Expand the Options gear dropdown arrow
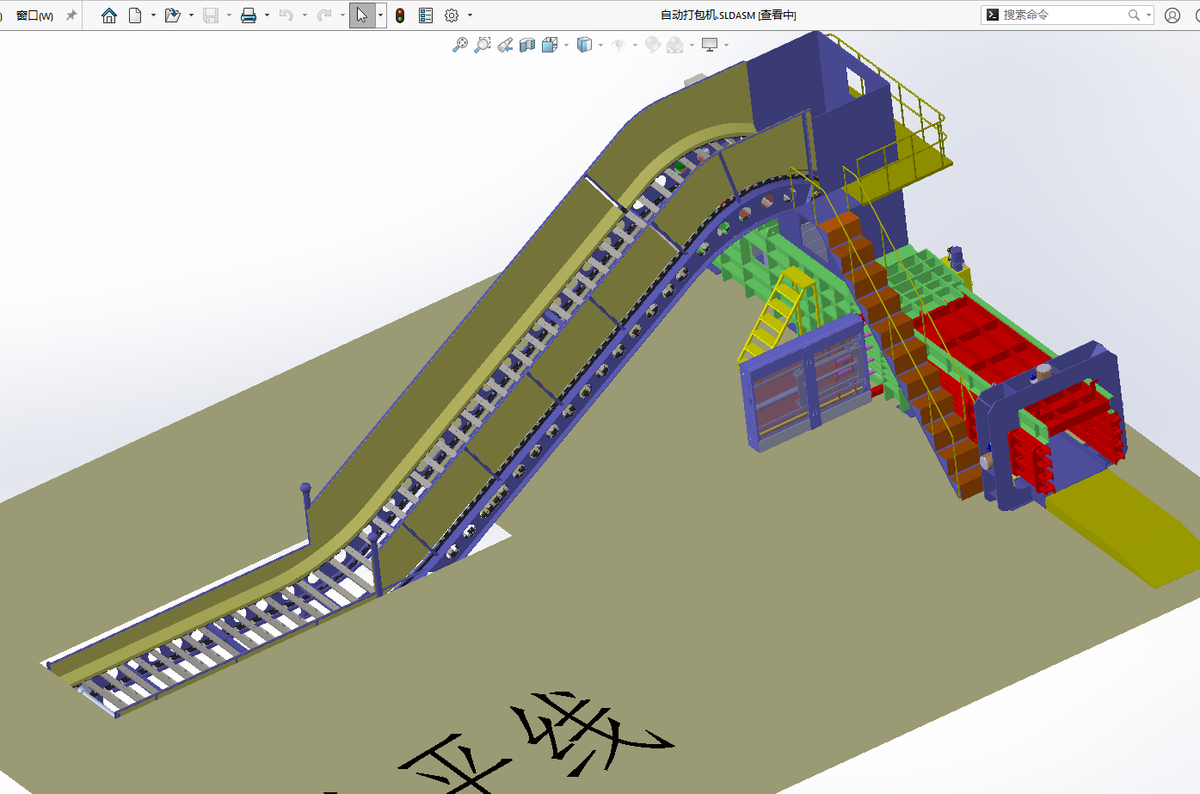This screenshot has height=794, width=1200. (470, 15)
